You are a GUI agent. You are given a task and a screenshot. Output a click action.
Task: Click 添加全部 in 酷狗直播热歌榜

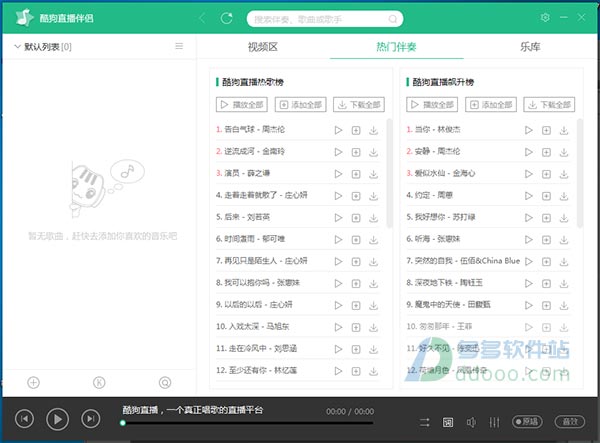coord(301,104)
